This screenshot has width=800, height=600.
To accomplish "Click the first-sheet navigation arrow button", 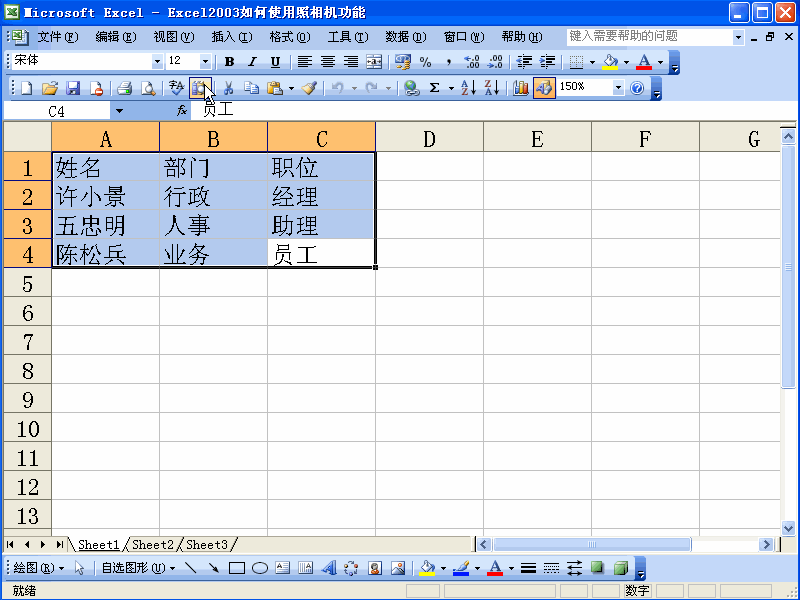I will click(8, 544).
